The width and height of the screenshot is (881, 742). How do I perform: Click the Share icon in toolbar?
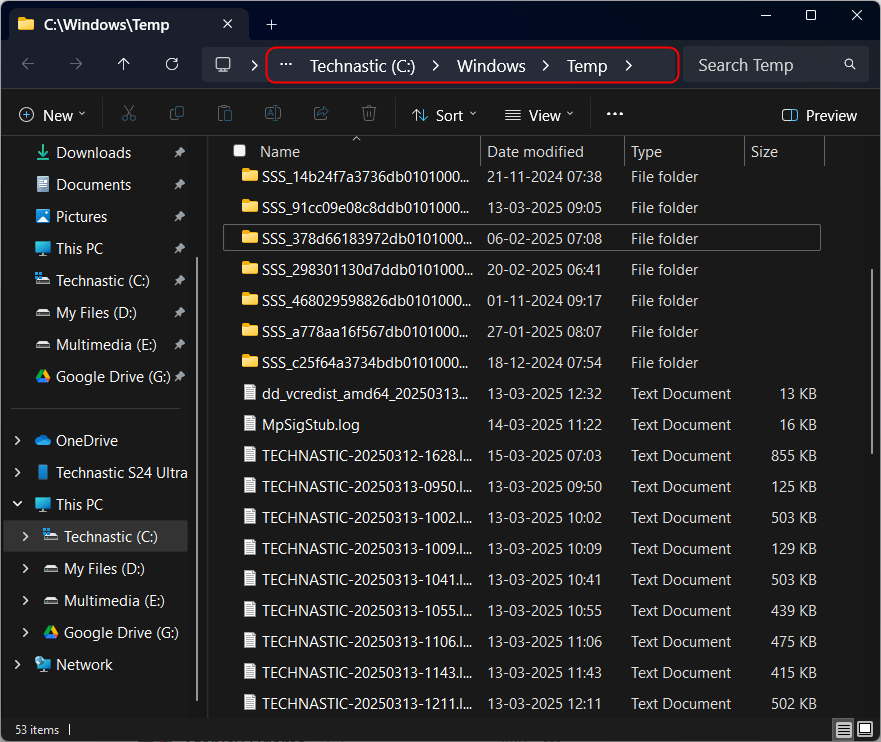tap(321, 115)
